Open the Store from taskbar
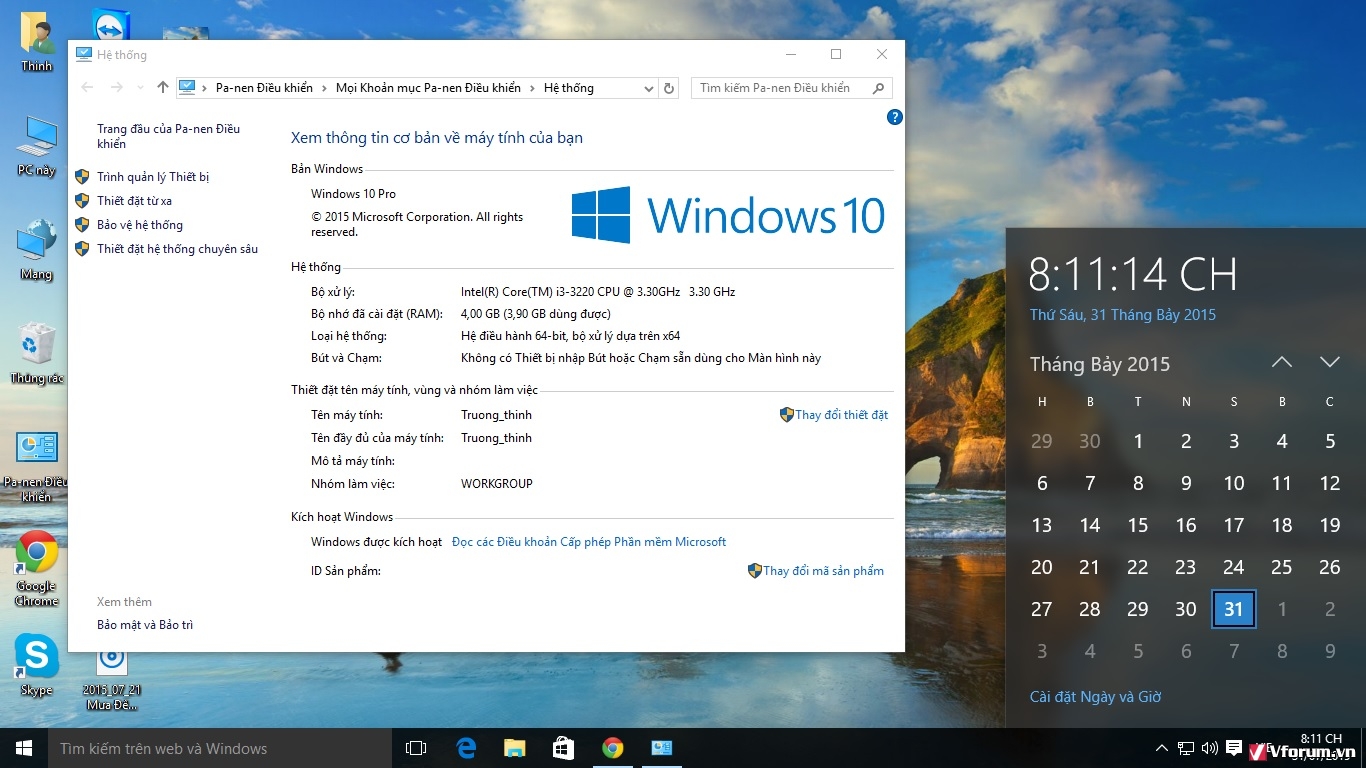The image size is (1366, 768). pos(564,748)
